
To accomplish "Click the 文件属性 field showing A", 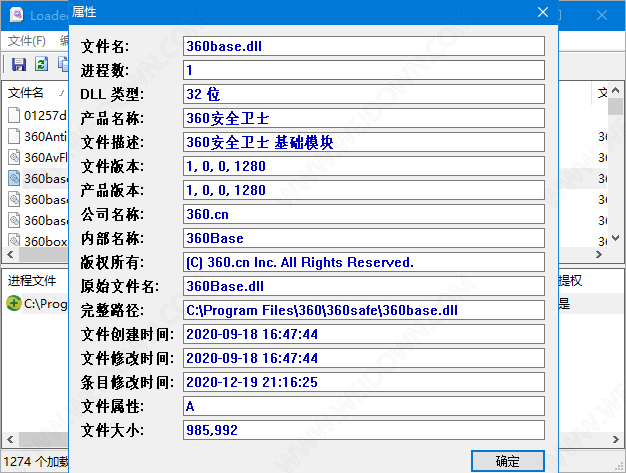I will tap(364, 406).
